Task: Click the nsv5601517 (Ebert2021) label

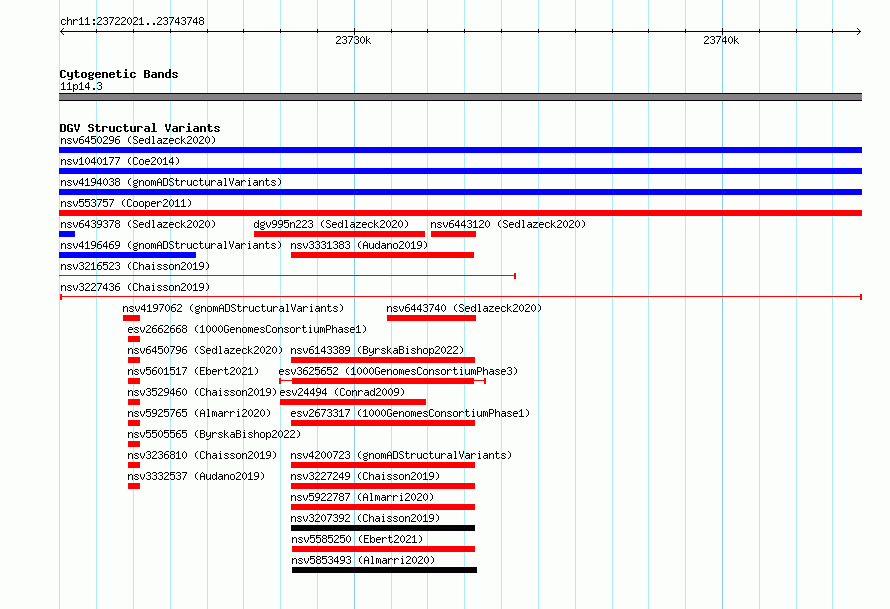Action: 193,371
